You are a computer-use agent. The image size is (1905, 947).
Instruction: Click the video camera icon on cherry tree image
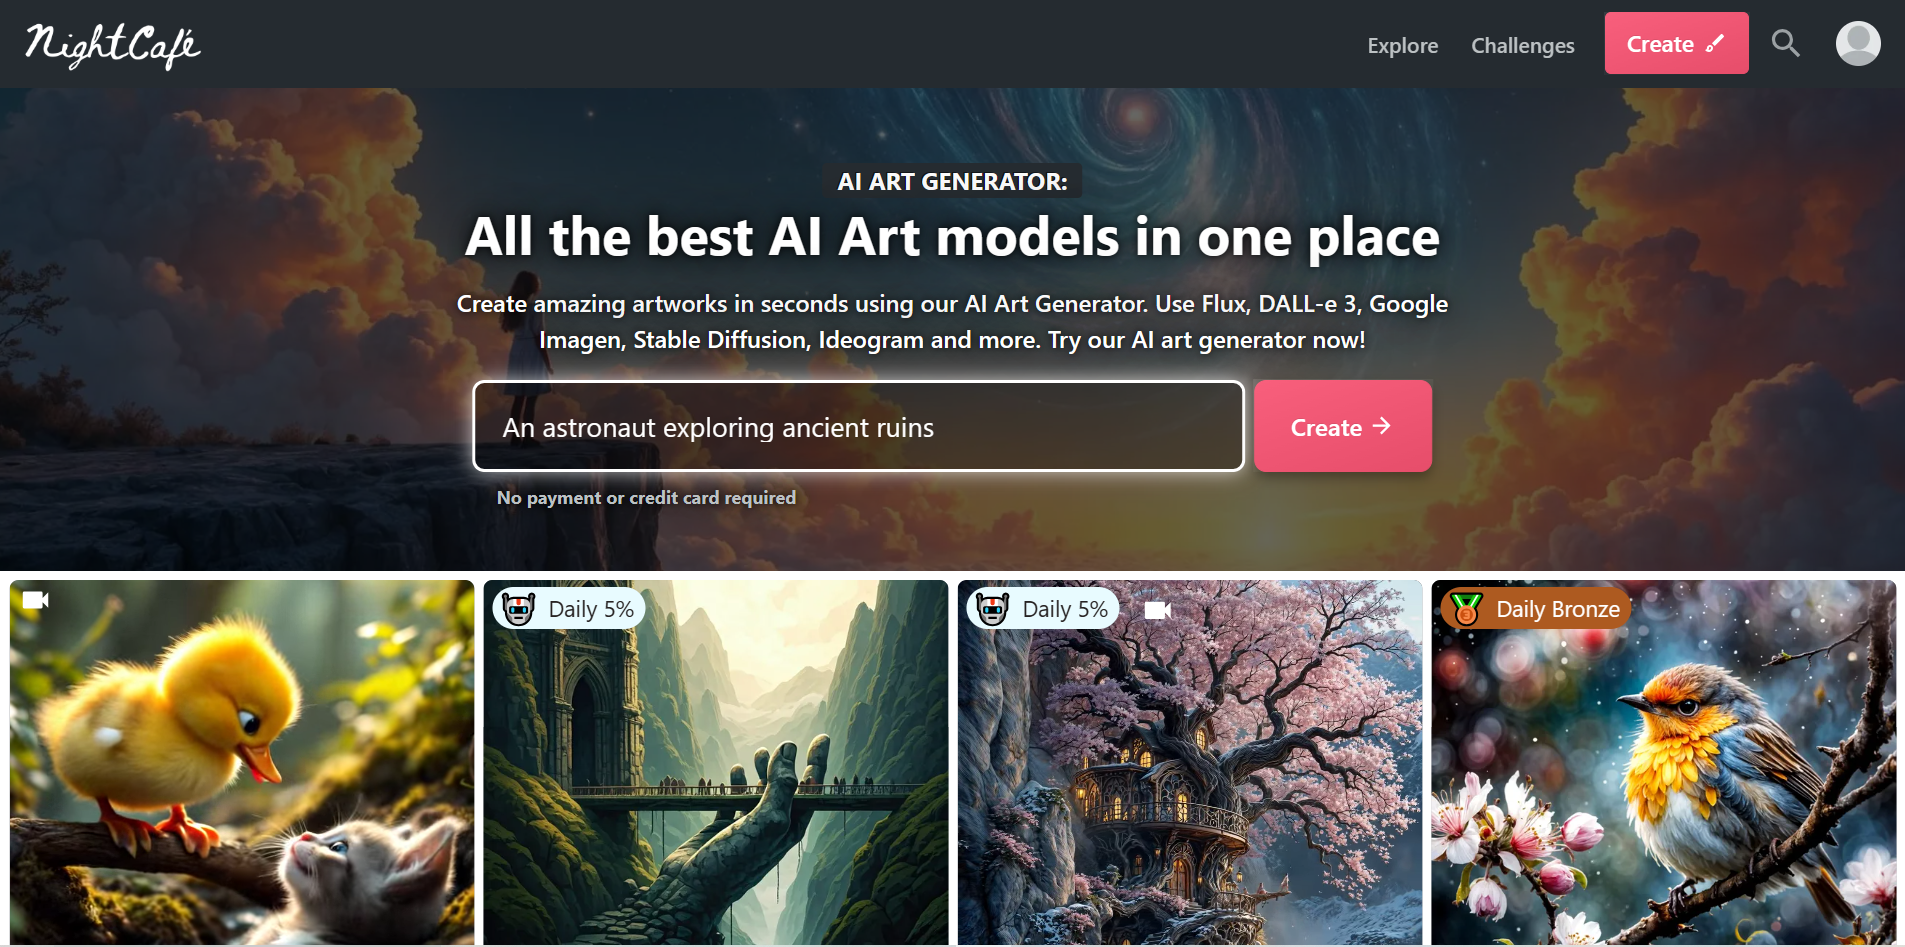coord(1157,610)
